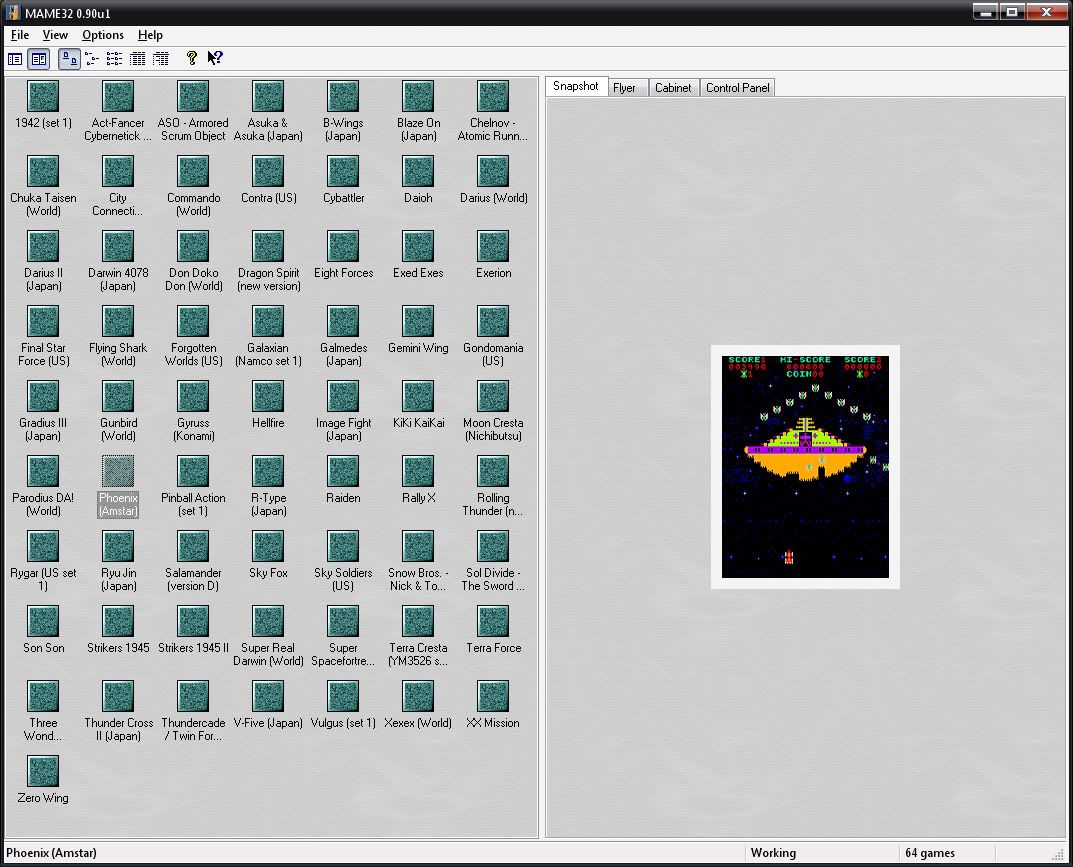Click the 'Working' status bar text
Viewport: 1073px width, 867px height.
pyautogui.click(x=773, y=853)
